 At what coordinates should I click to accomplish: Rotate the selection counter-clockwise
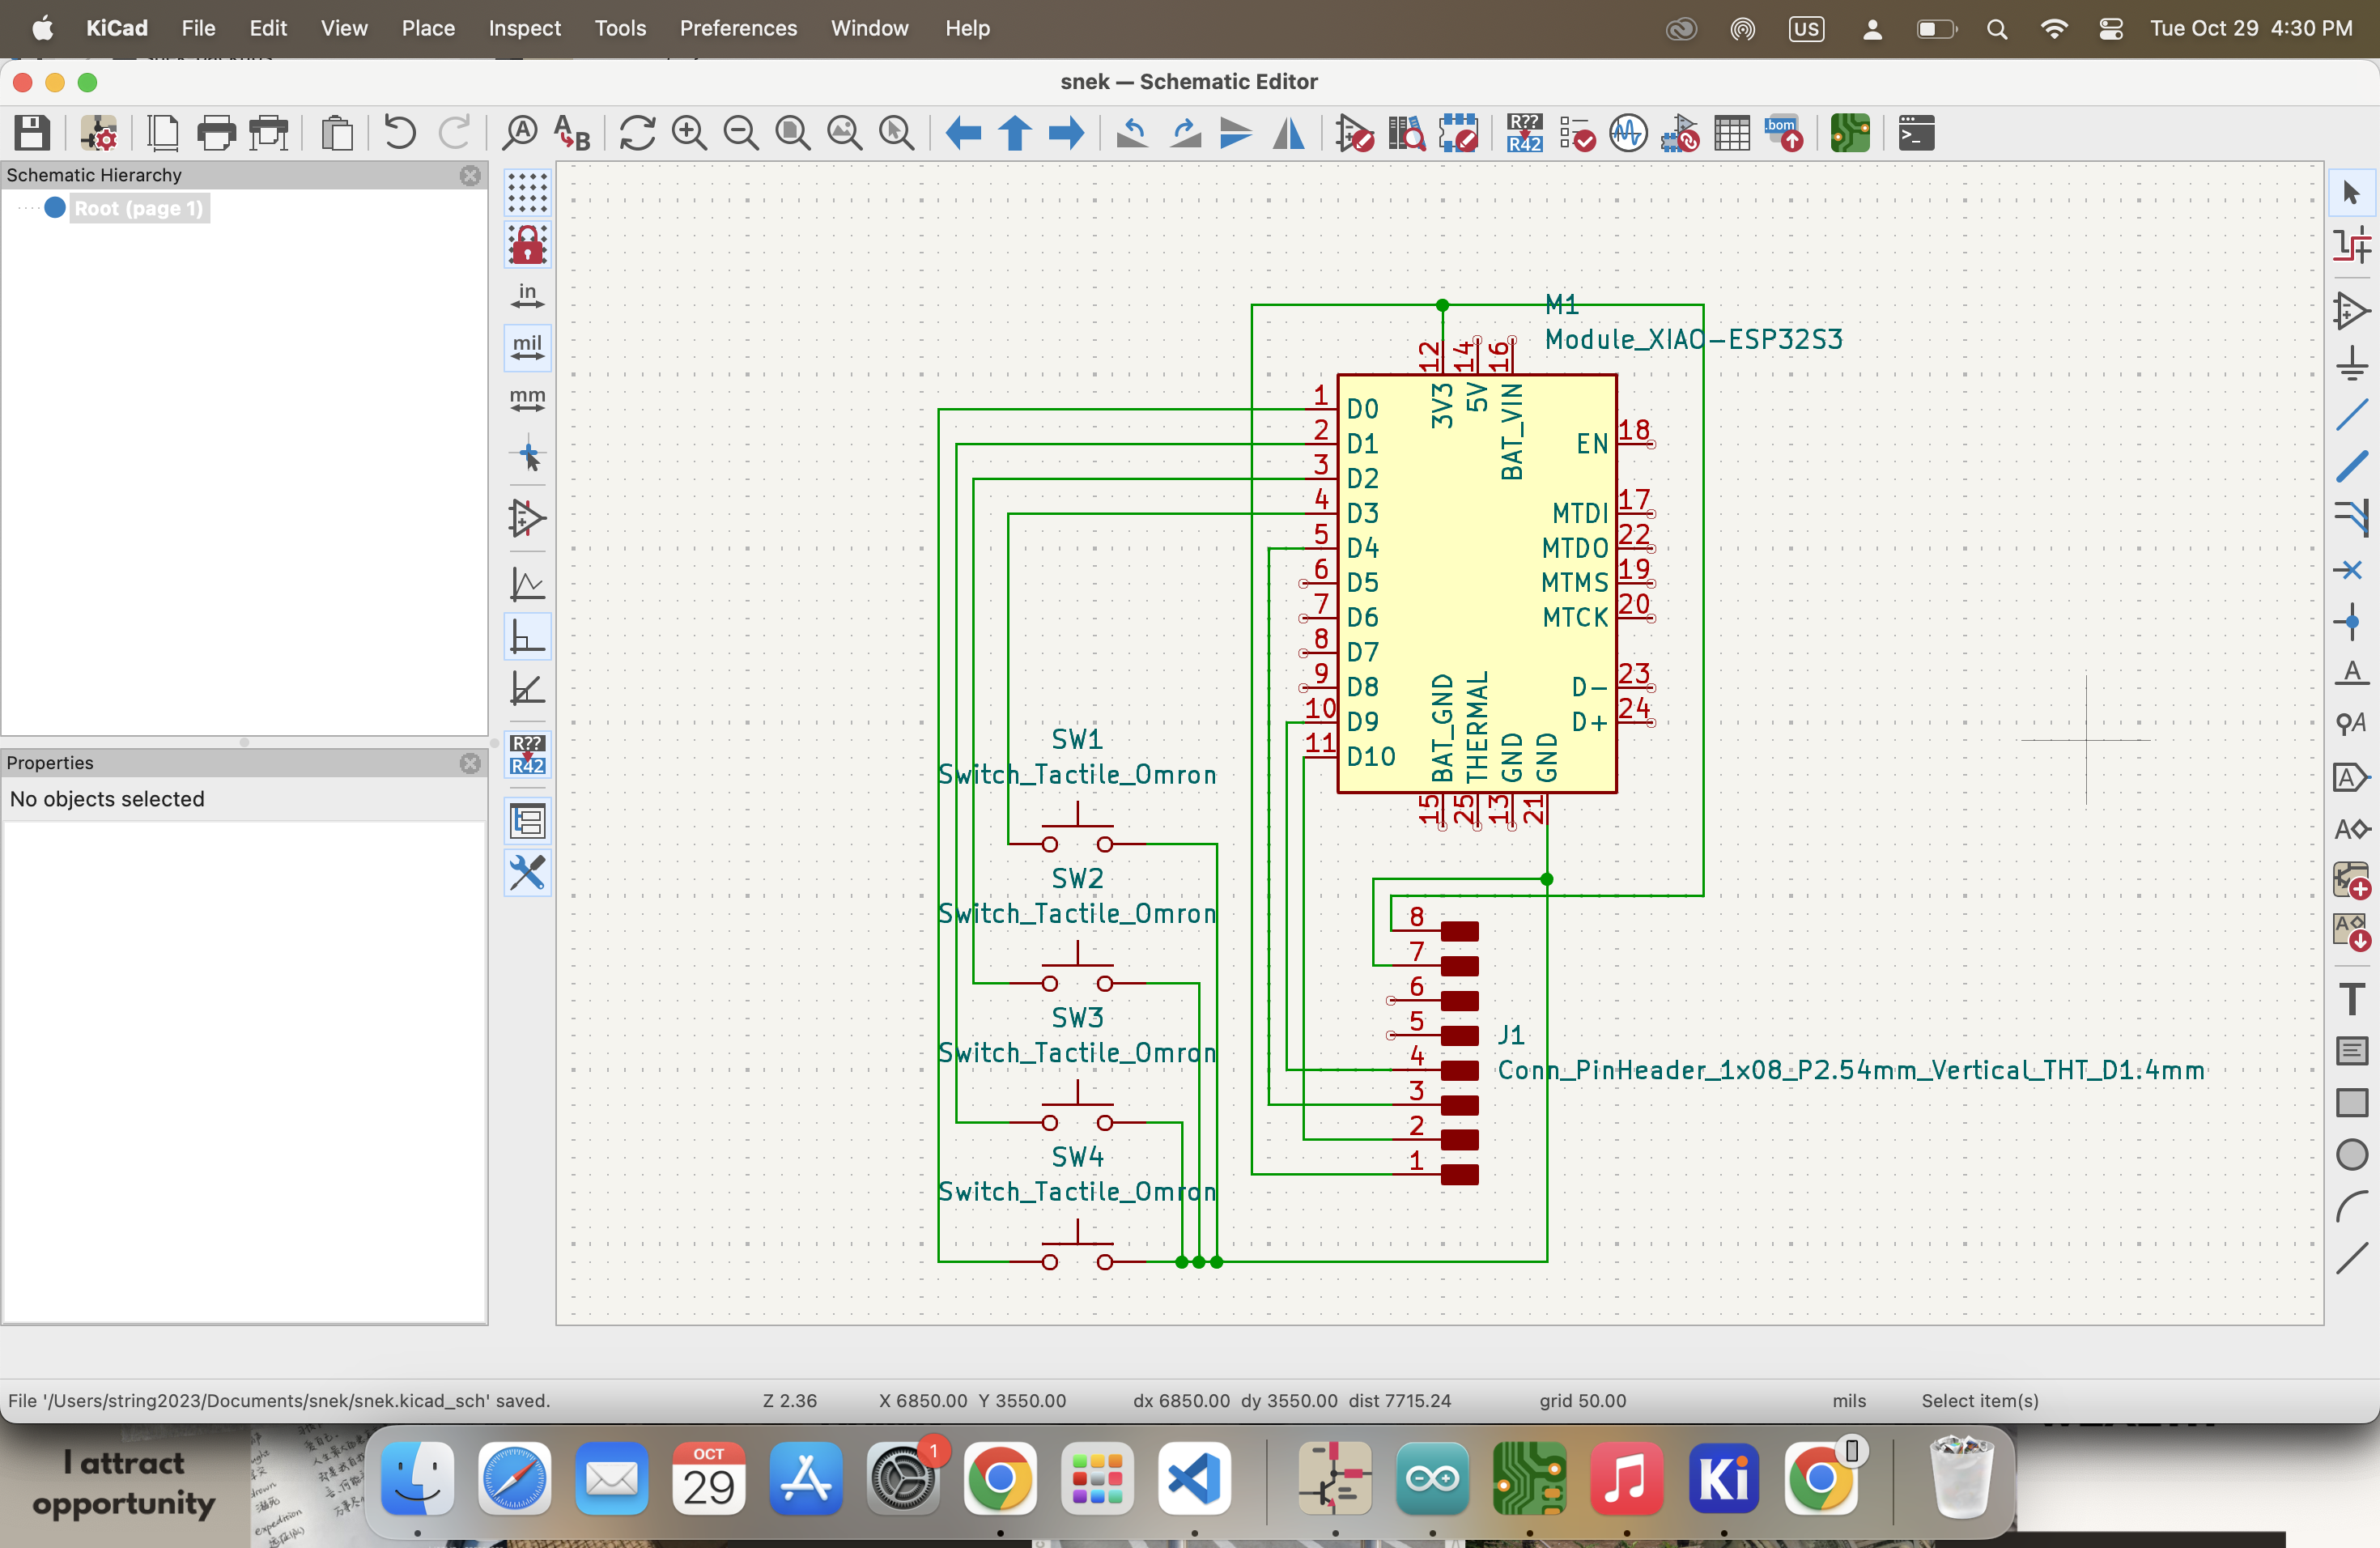pos(1132,133)
